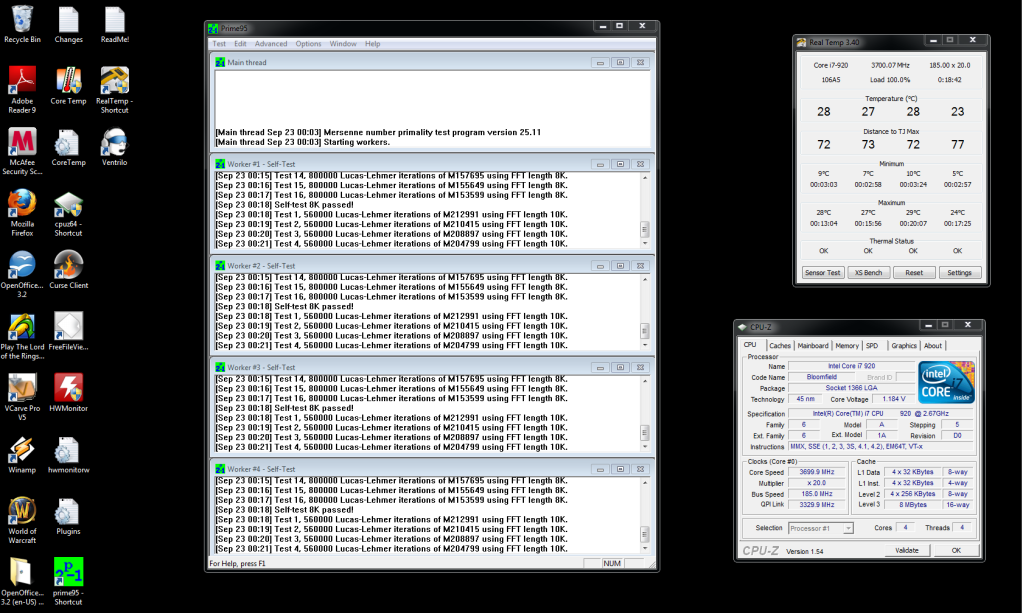Switch to the Mainboard tab in CPU-Z
This screenshot has height=613, width=1023.
point(813,346)
